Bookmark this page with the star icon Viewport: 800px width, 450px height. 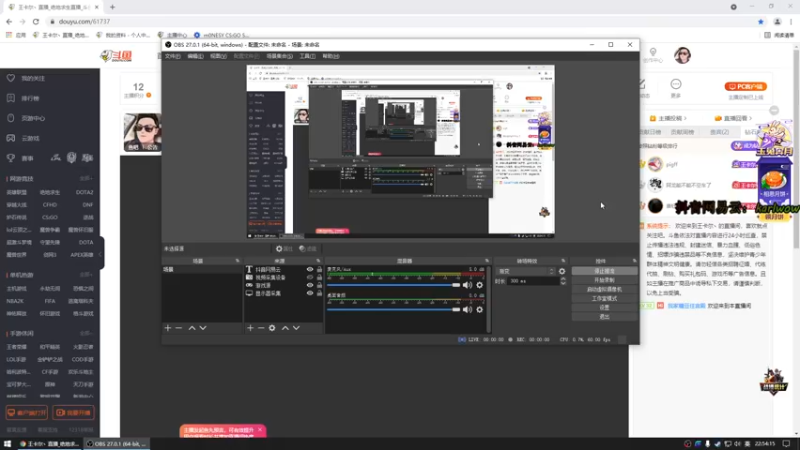pyautogui.click(x=761, y=21)
